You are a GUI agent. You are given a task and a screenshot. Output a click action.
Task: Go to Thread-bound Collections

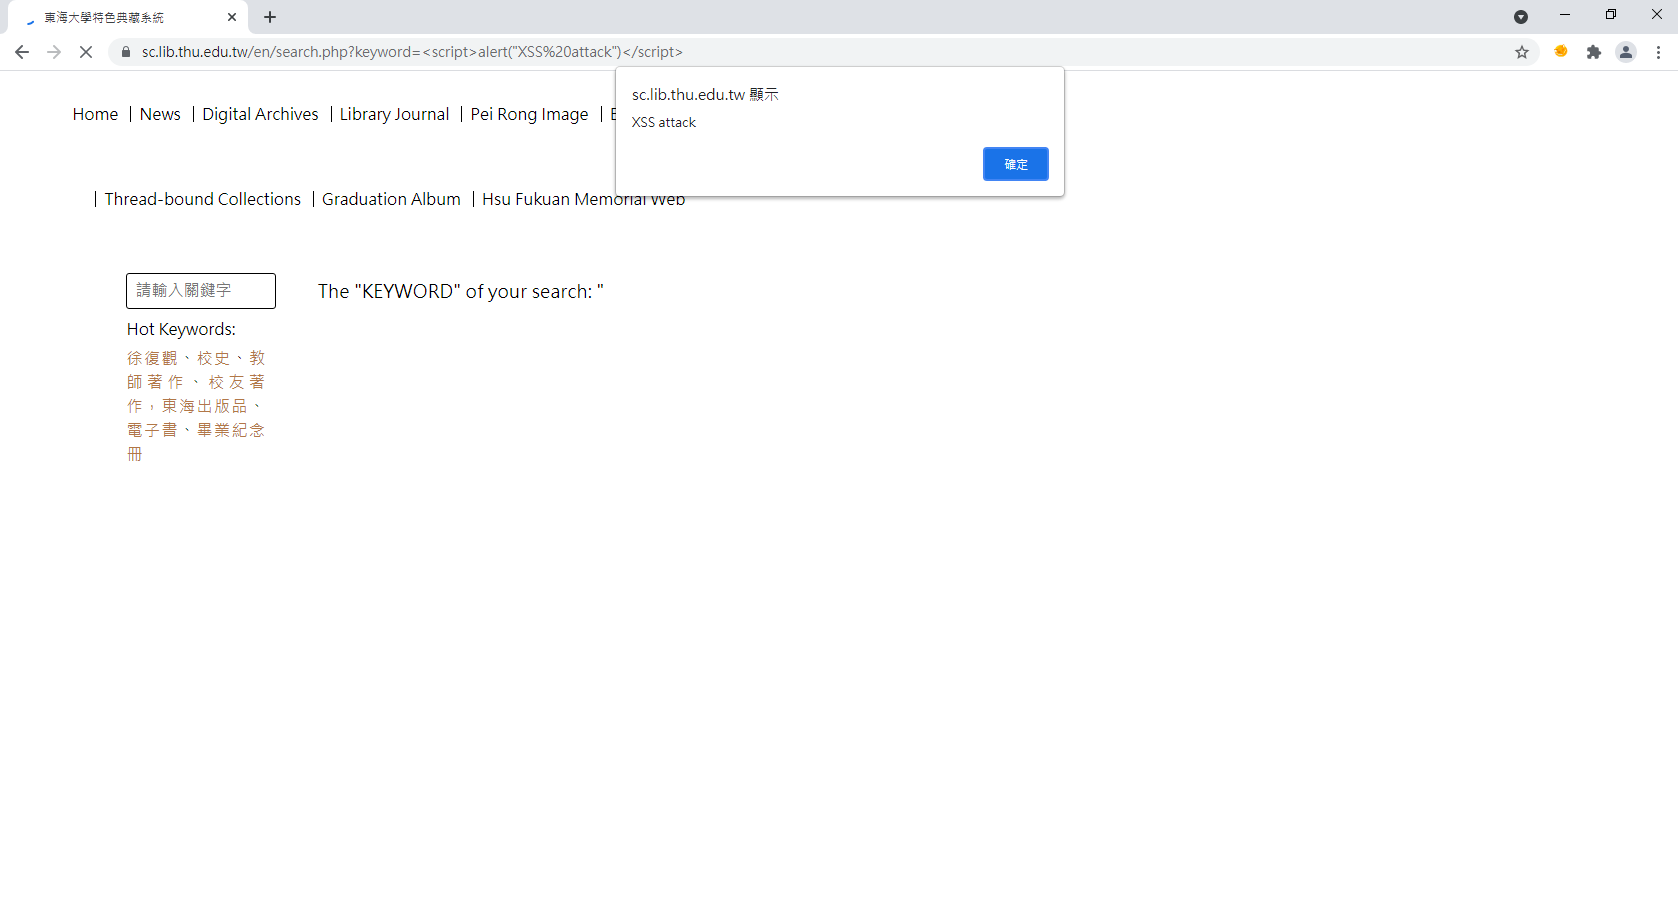(202, 199)
